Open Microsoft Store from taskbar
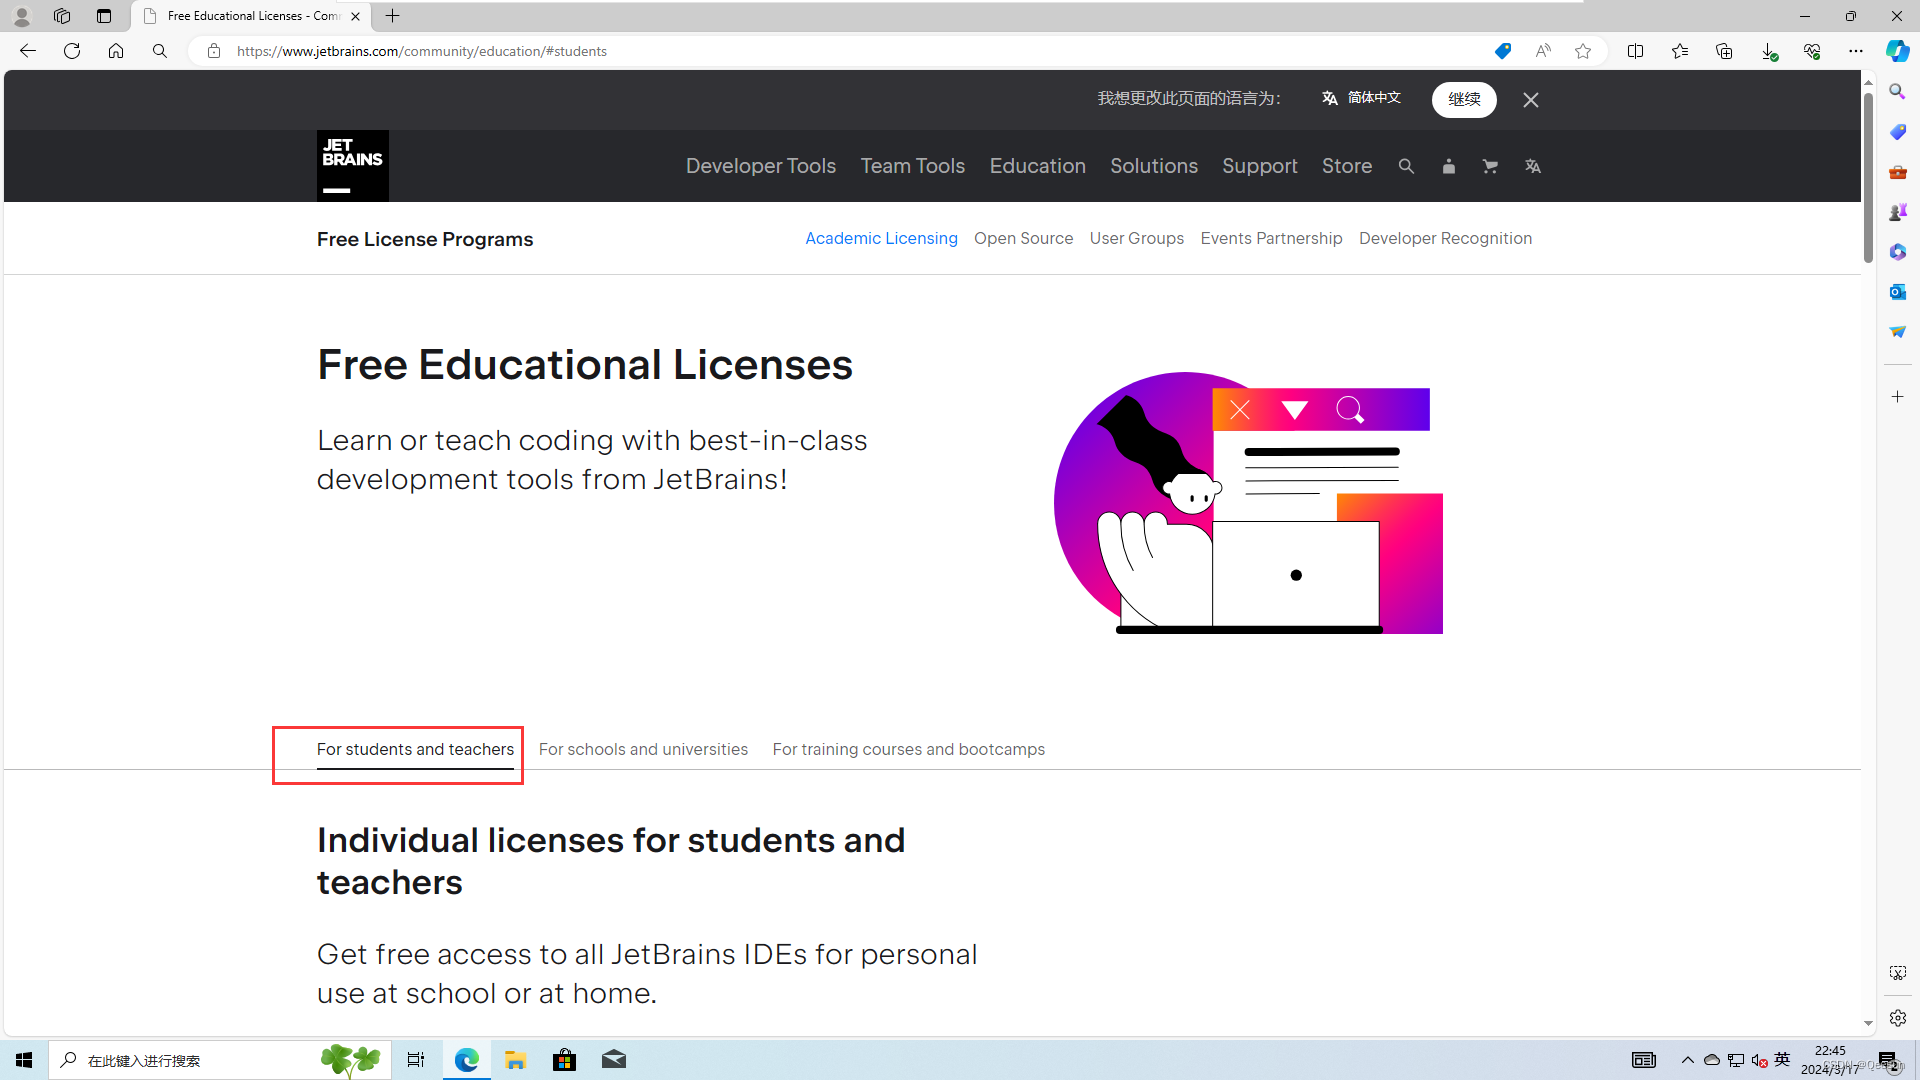Screen dimensions: 1920x1080 (564, 1060)
